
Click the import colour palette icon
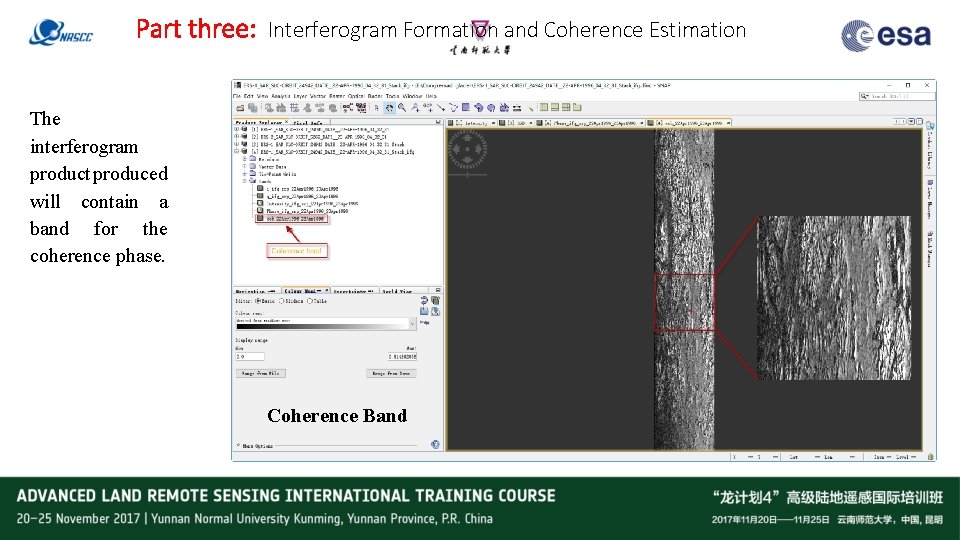point(424,311)
